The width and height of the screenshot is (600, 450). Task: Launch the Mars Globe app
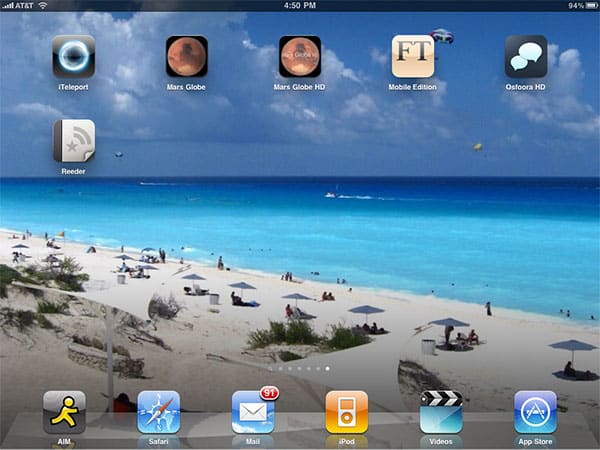(x=187, y=57)
